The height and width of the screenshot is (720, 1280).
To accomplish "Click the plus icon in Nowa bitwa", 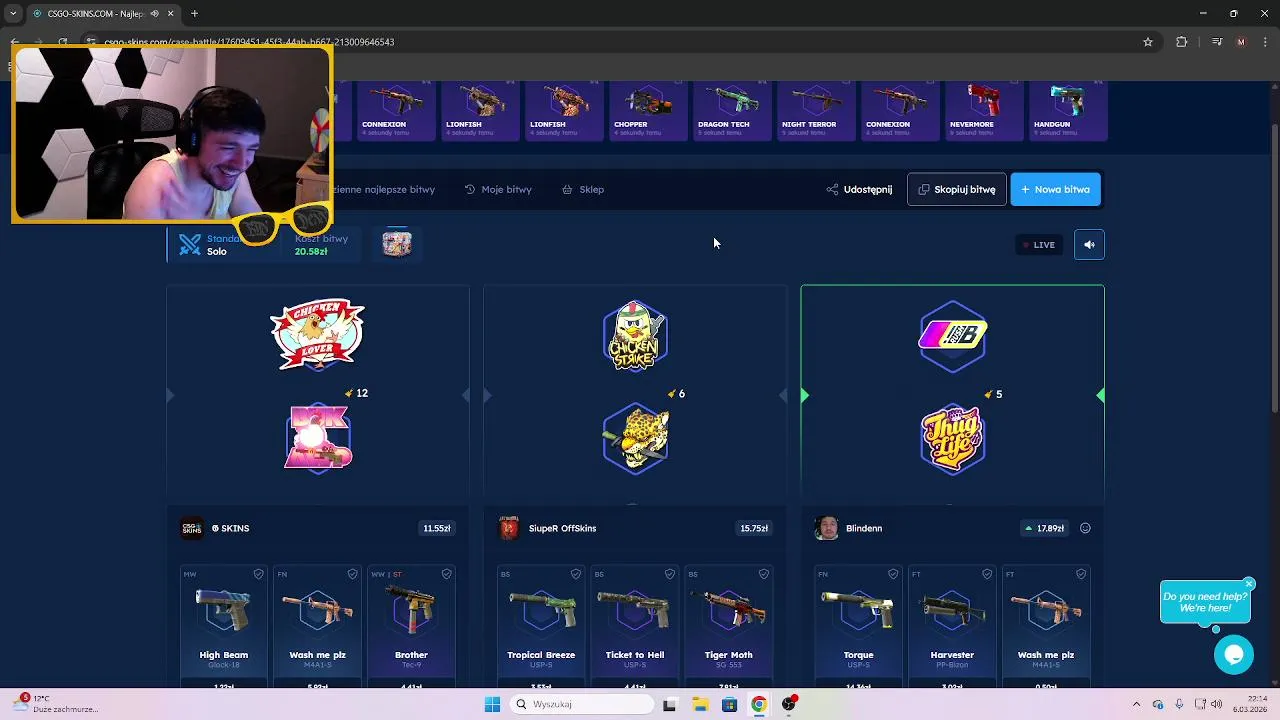I will pos(1025,189).
